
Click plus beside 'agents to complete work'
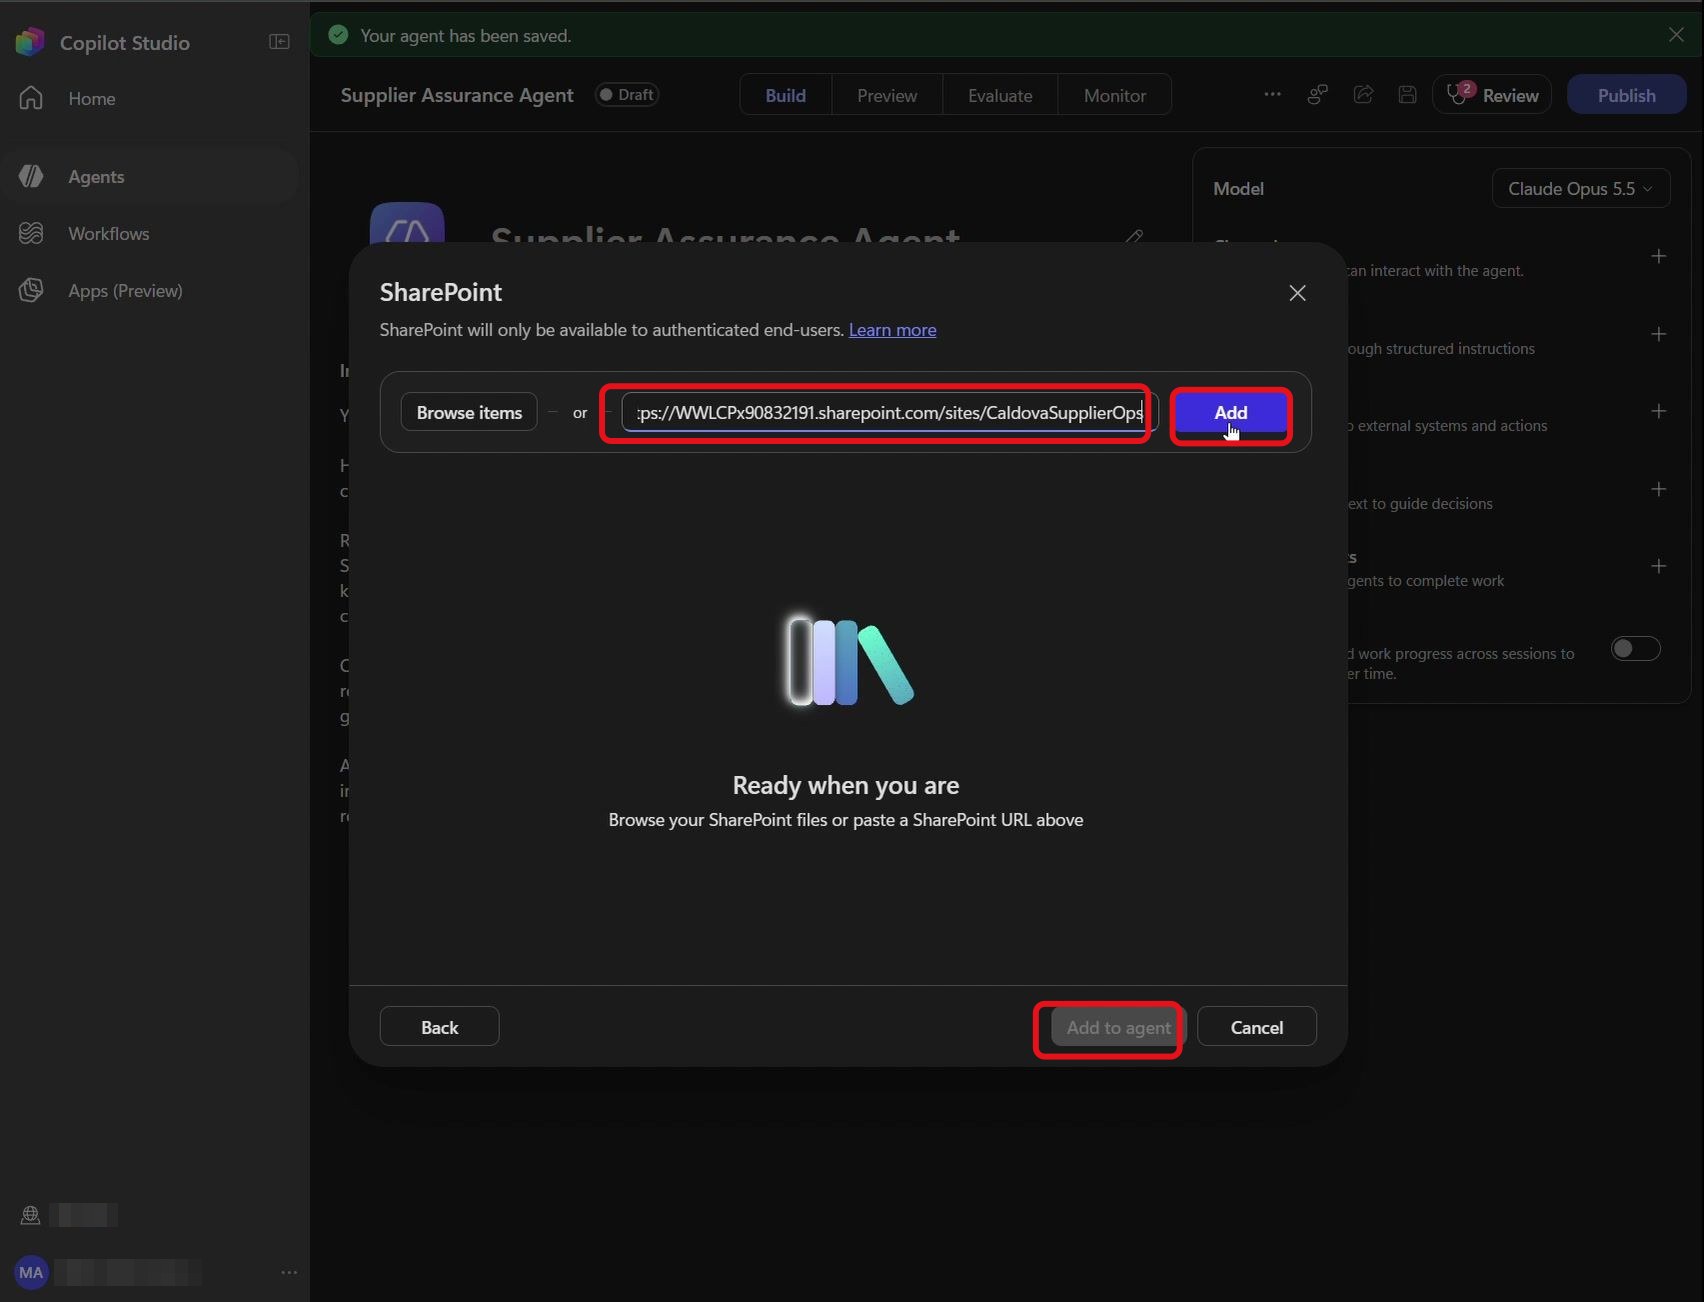(1658, 566)
